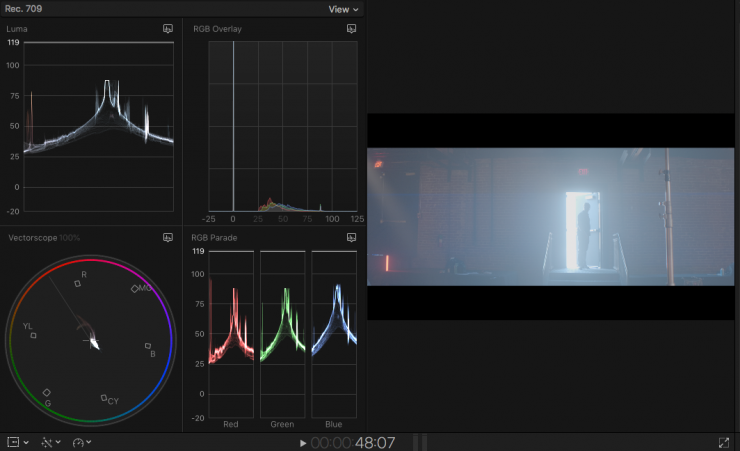Toggle the audio meters beside the timecode
The image size is (740, 451).
(x=420, y=442)
